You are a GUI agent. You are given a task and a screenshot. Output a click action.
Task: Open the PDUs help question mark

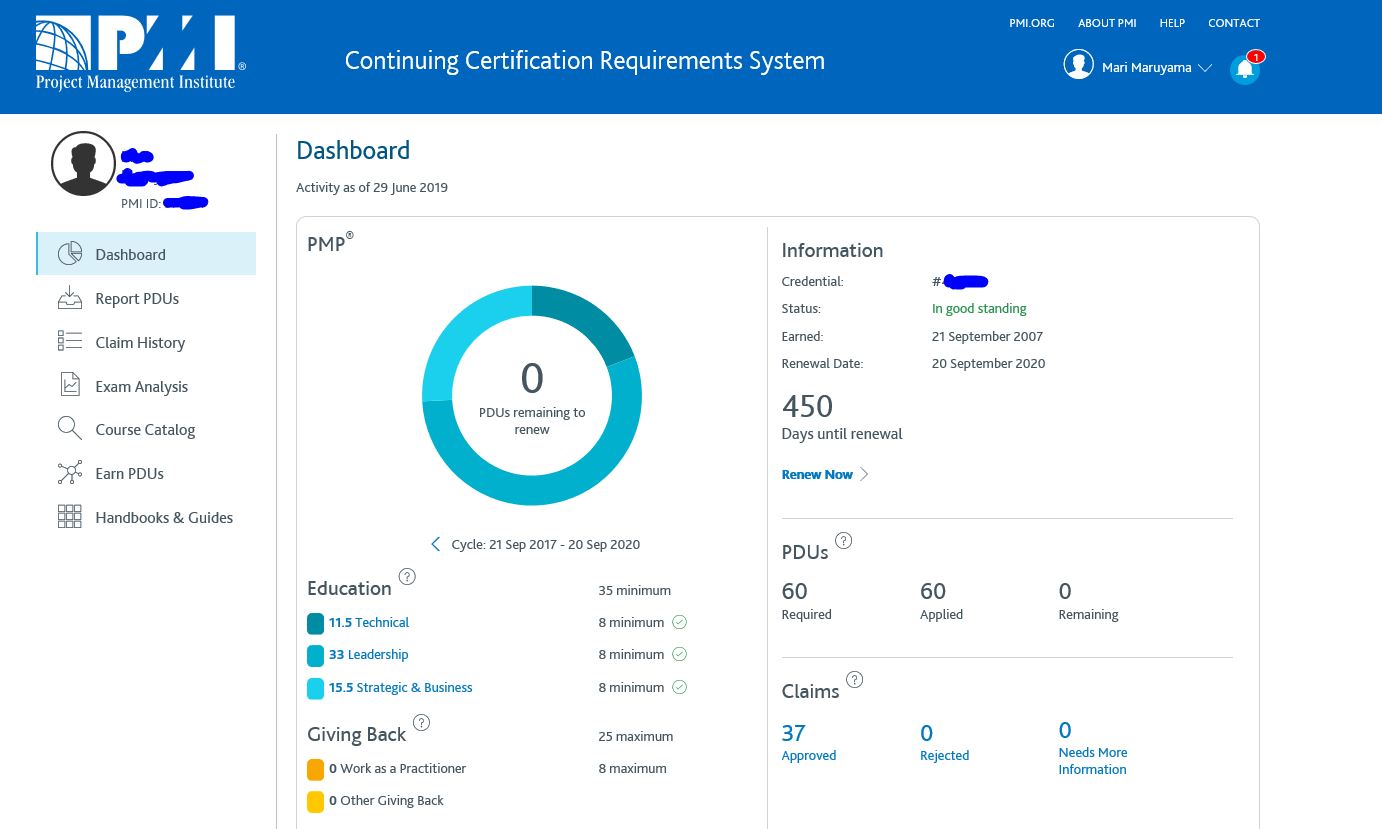pyautogui.click(x=844, y=541)
